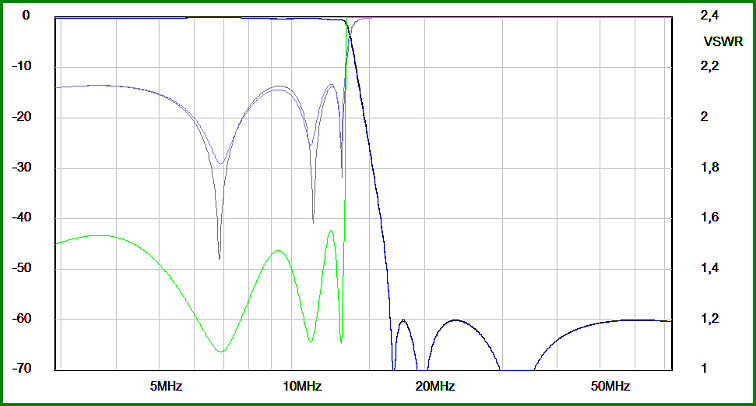The image size is (756, 406).
Task: Click the stopband lobe peak after 20MHz
Action: tap(456, 320)
